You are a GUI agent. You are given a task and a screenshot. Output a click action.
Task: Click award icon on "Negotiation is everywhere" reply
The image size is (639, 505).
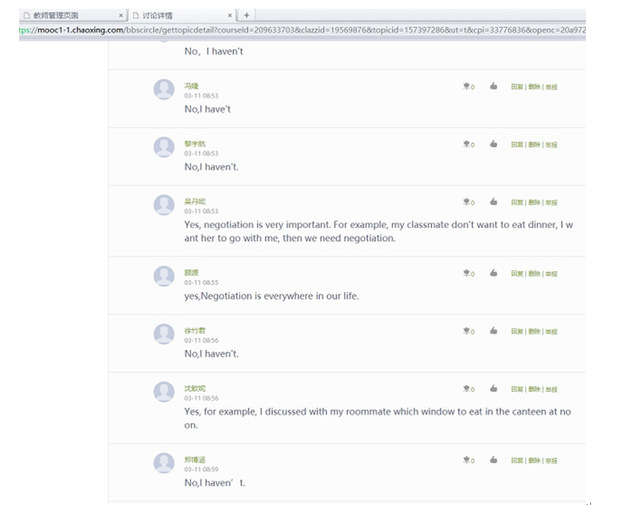(467, 273)
